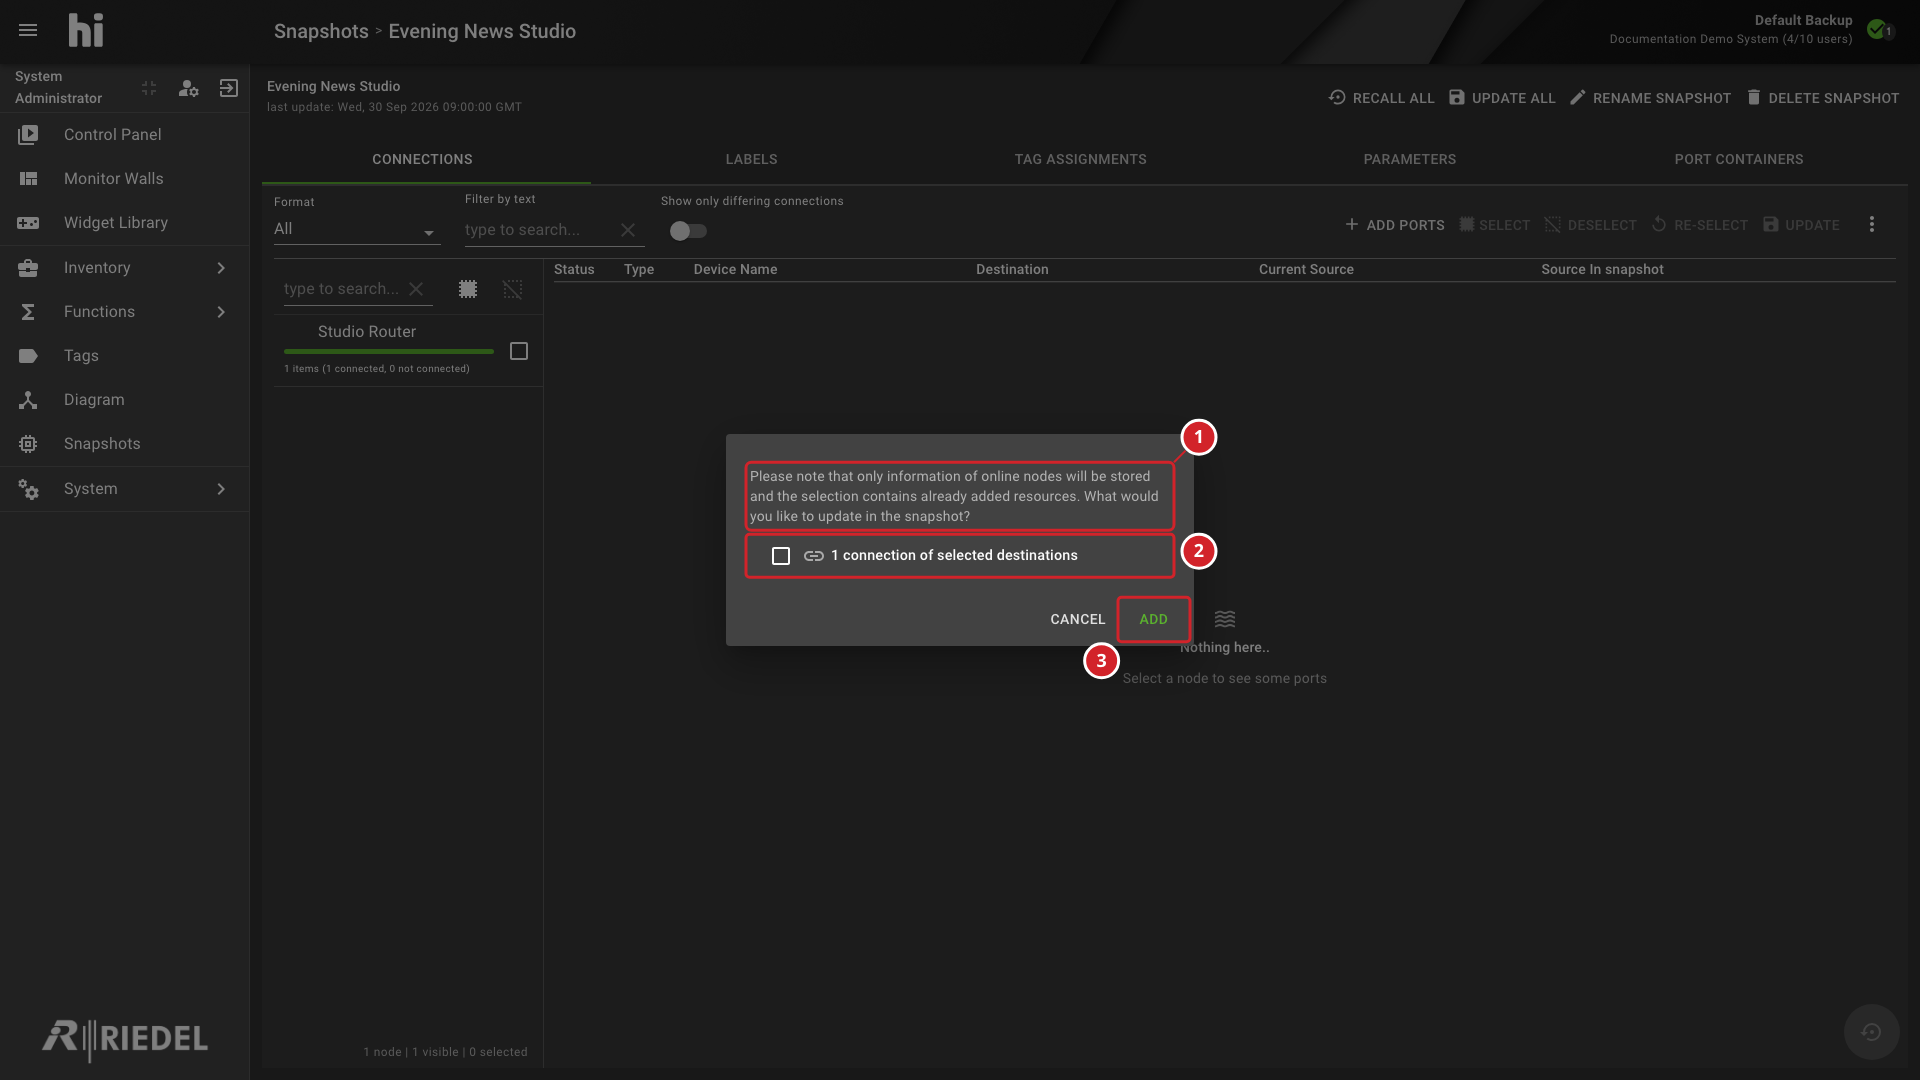
Task: Switch to the Labels tab
Action: [751, 159]
